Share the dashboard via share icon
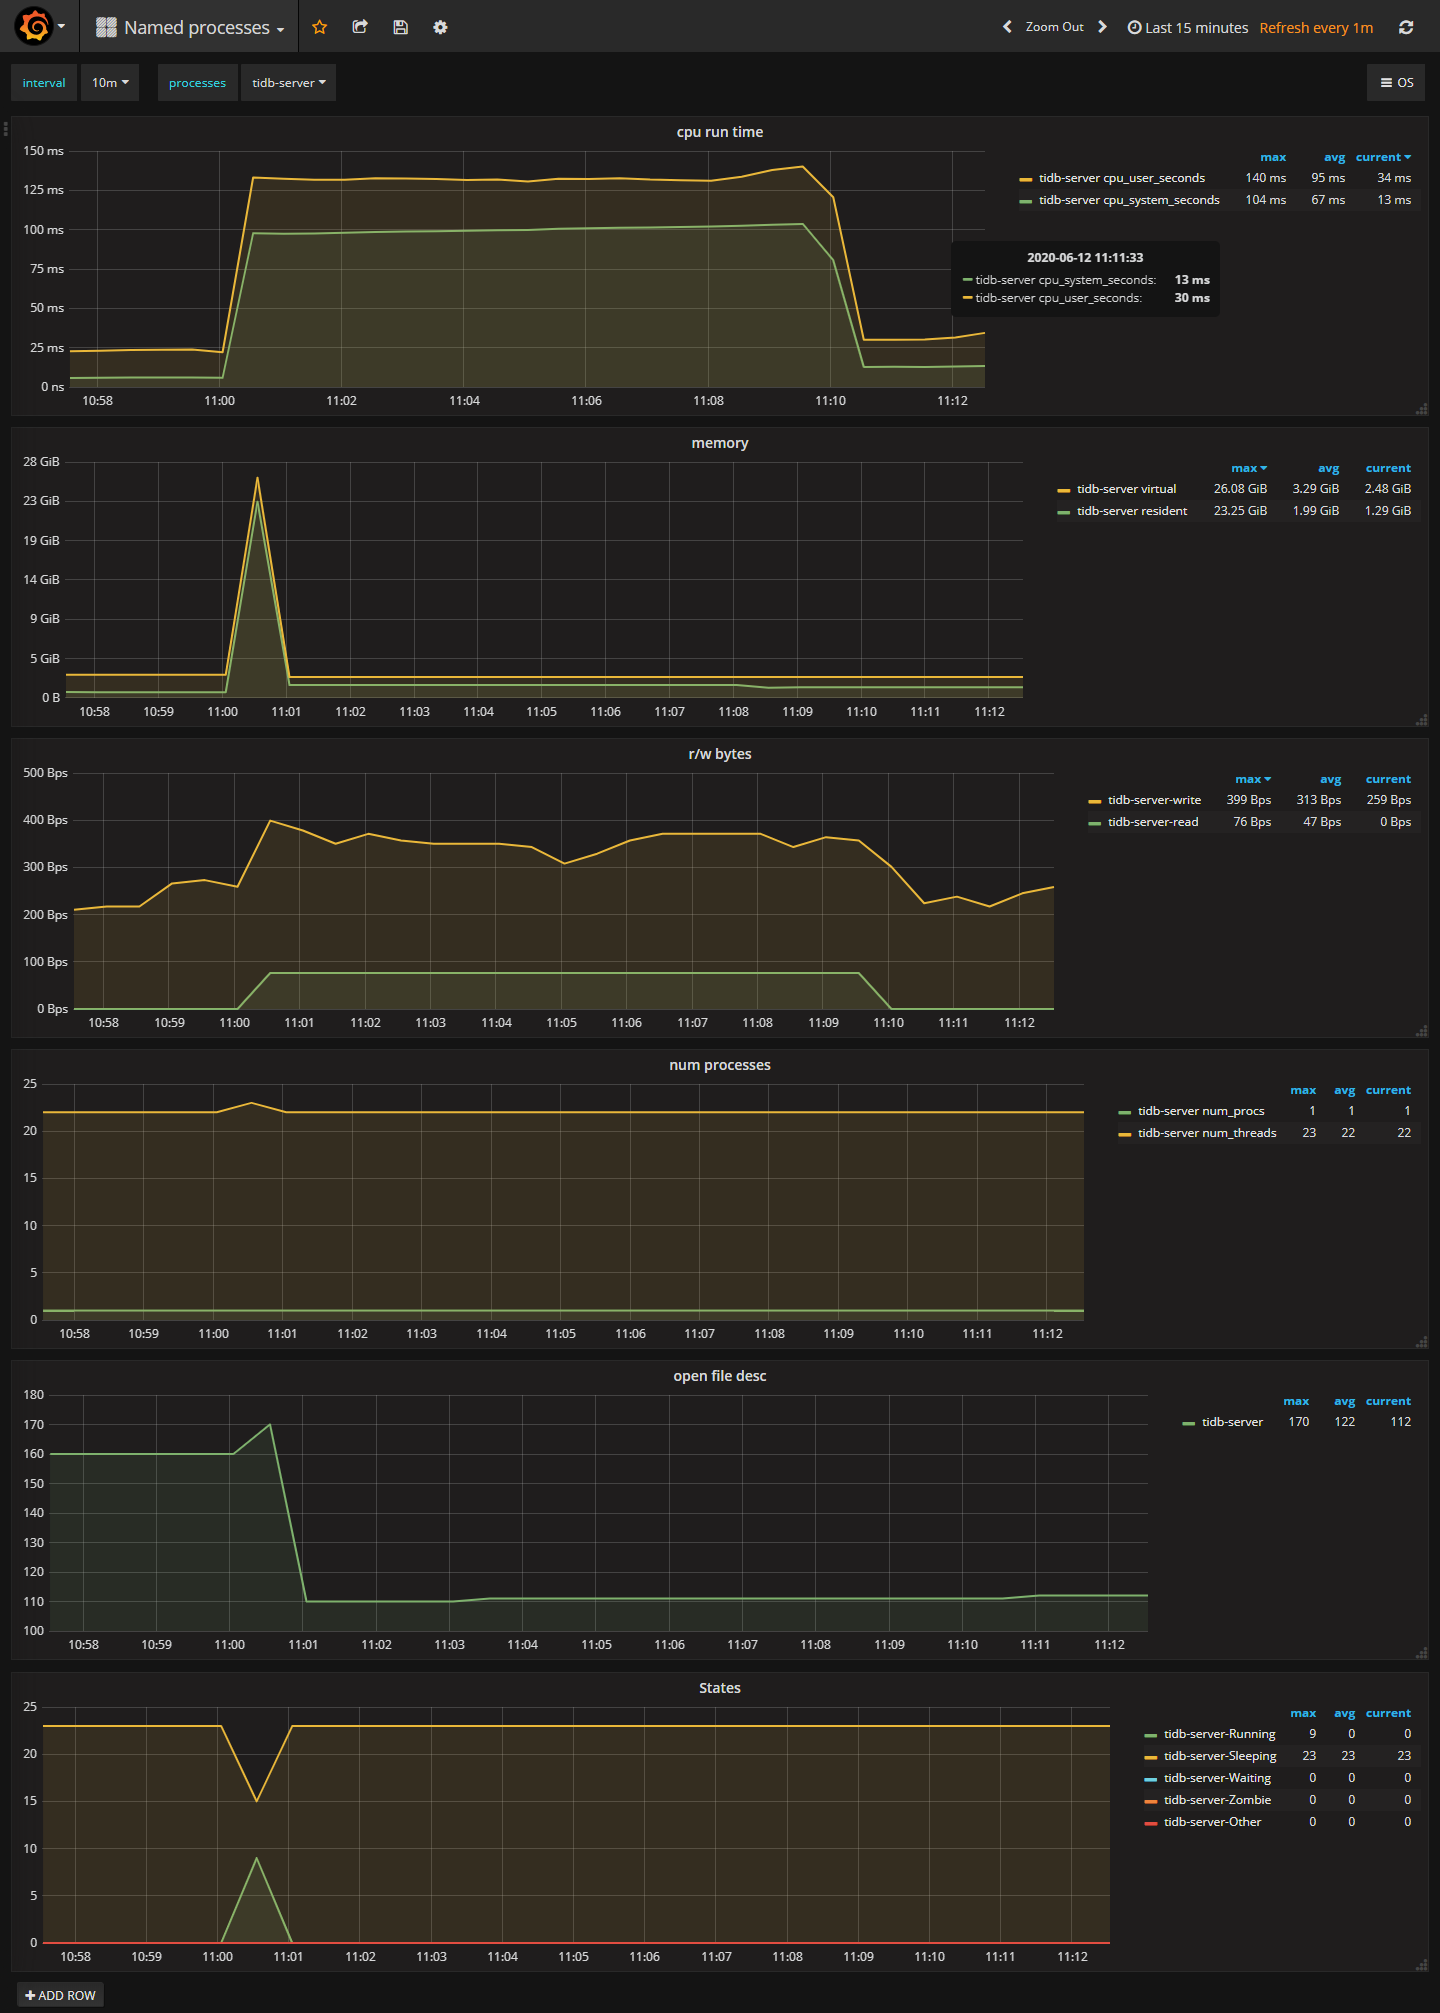Viewport: 1440px width, 2013px height. click(x=360, y=27)
